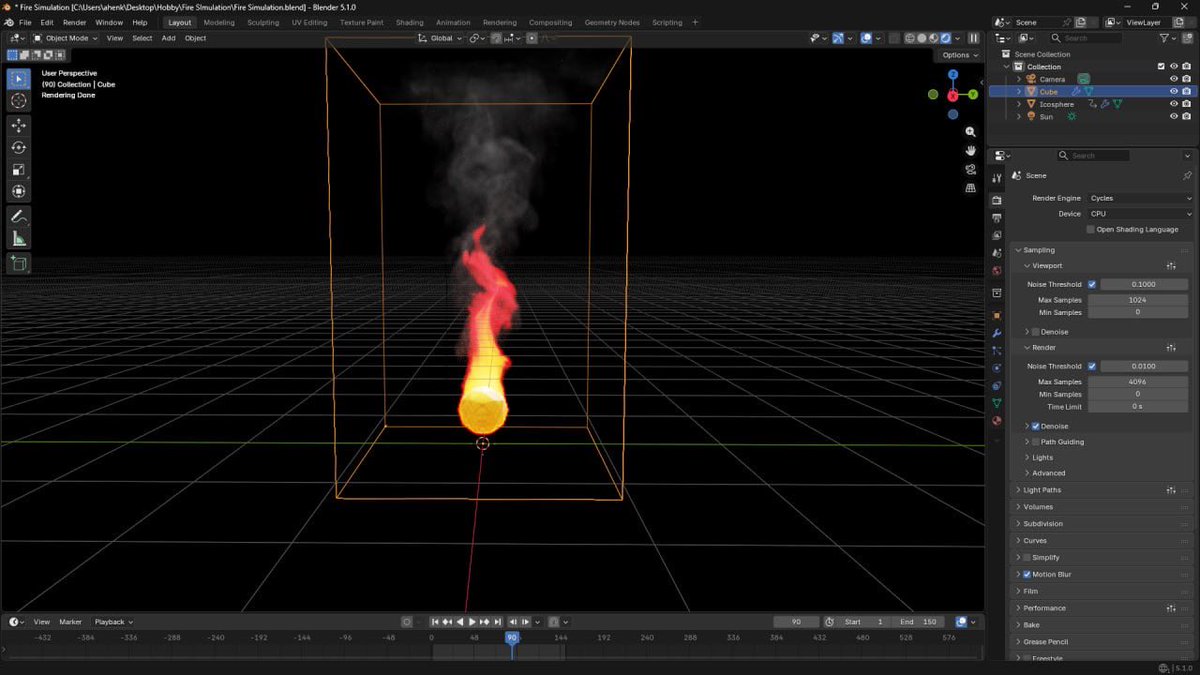The height and width of the screenshot is (675, 1200).
Task: Disable Motion Blur checkbox
Action: (x=1027, y=574)
